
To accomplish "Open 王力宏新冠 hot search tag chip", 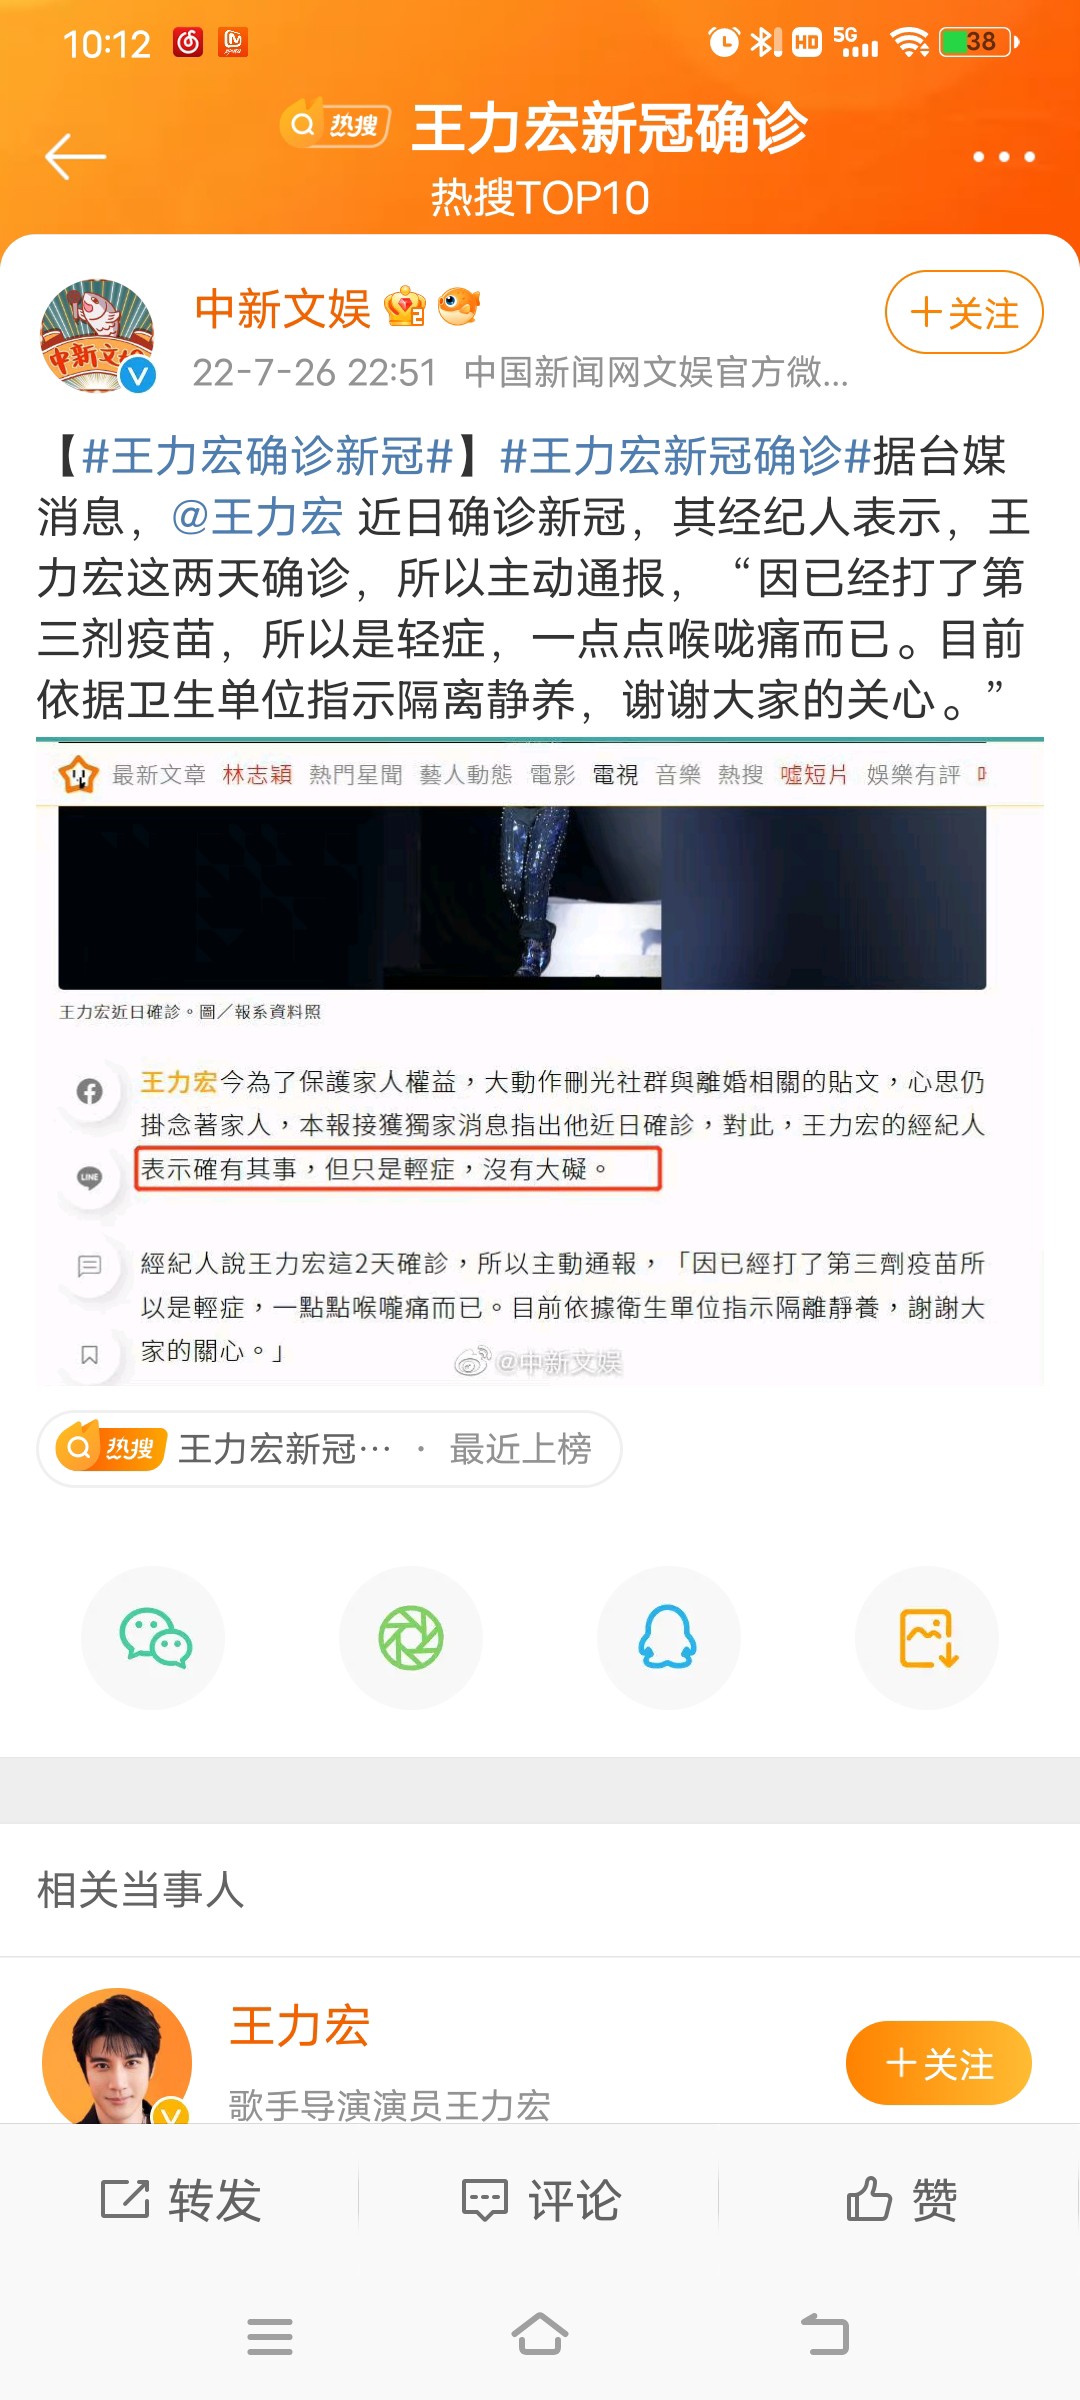I will (329, 1448).
